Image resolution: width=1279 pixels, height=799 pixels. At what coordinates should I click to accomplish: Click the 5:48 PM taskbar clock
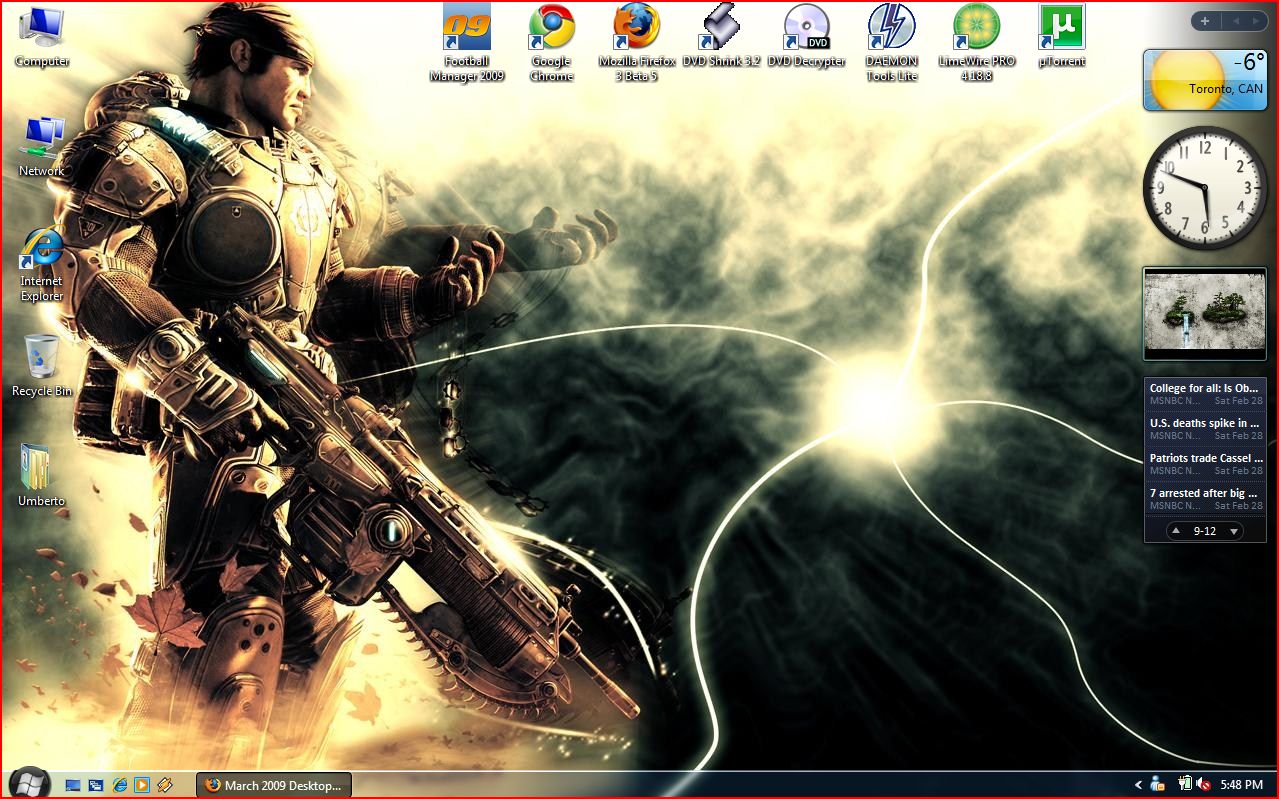[x=1242, y=785]
